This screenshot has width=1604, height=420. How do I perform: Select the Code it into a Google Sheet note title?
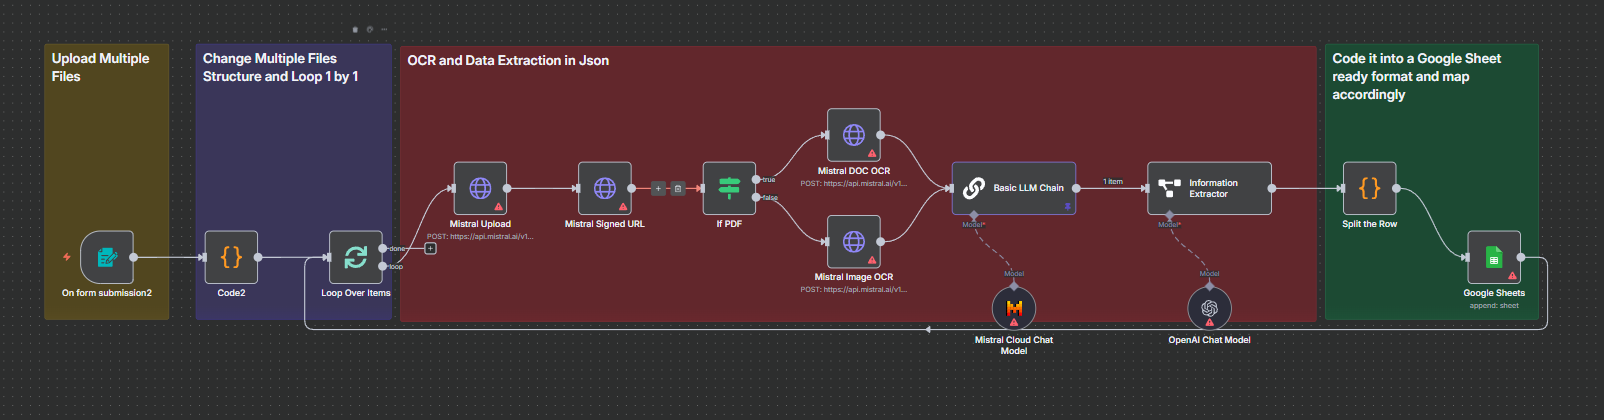pos(1416,76)
